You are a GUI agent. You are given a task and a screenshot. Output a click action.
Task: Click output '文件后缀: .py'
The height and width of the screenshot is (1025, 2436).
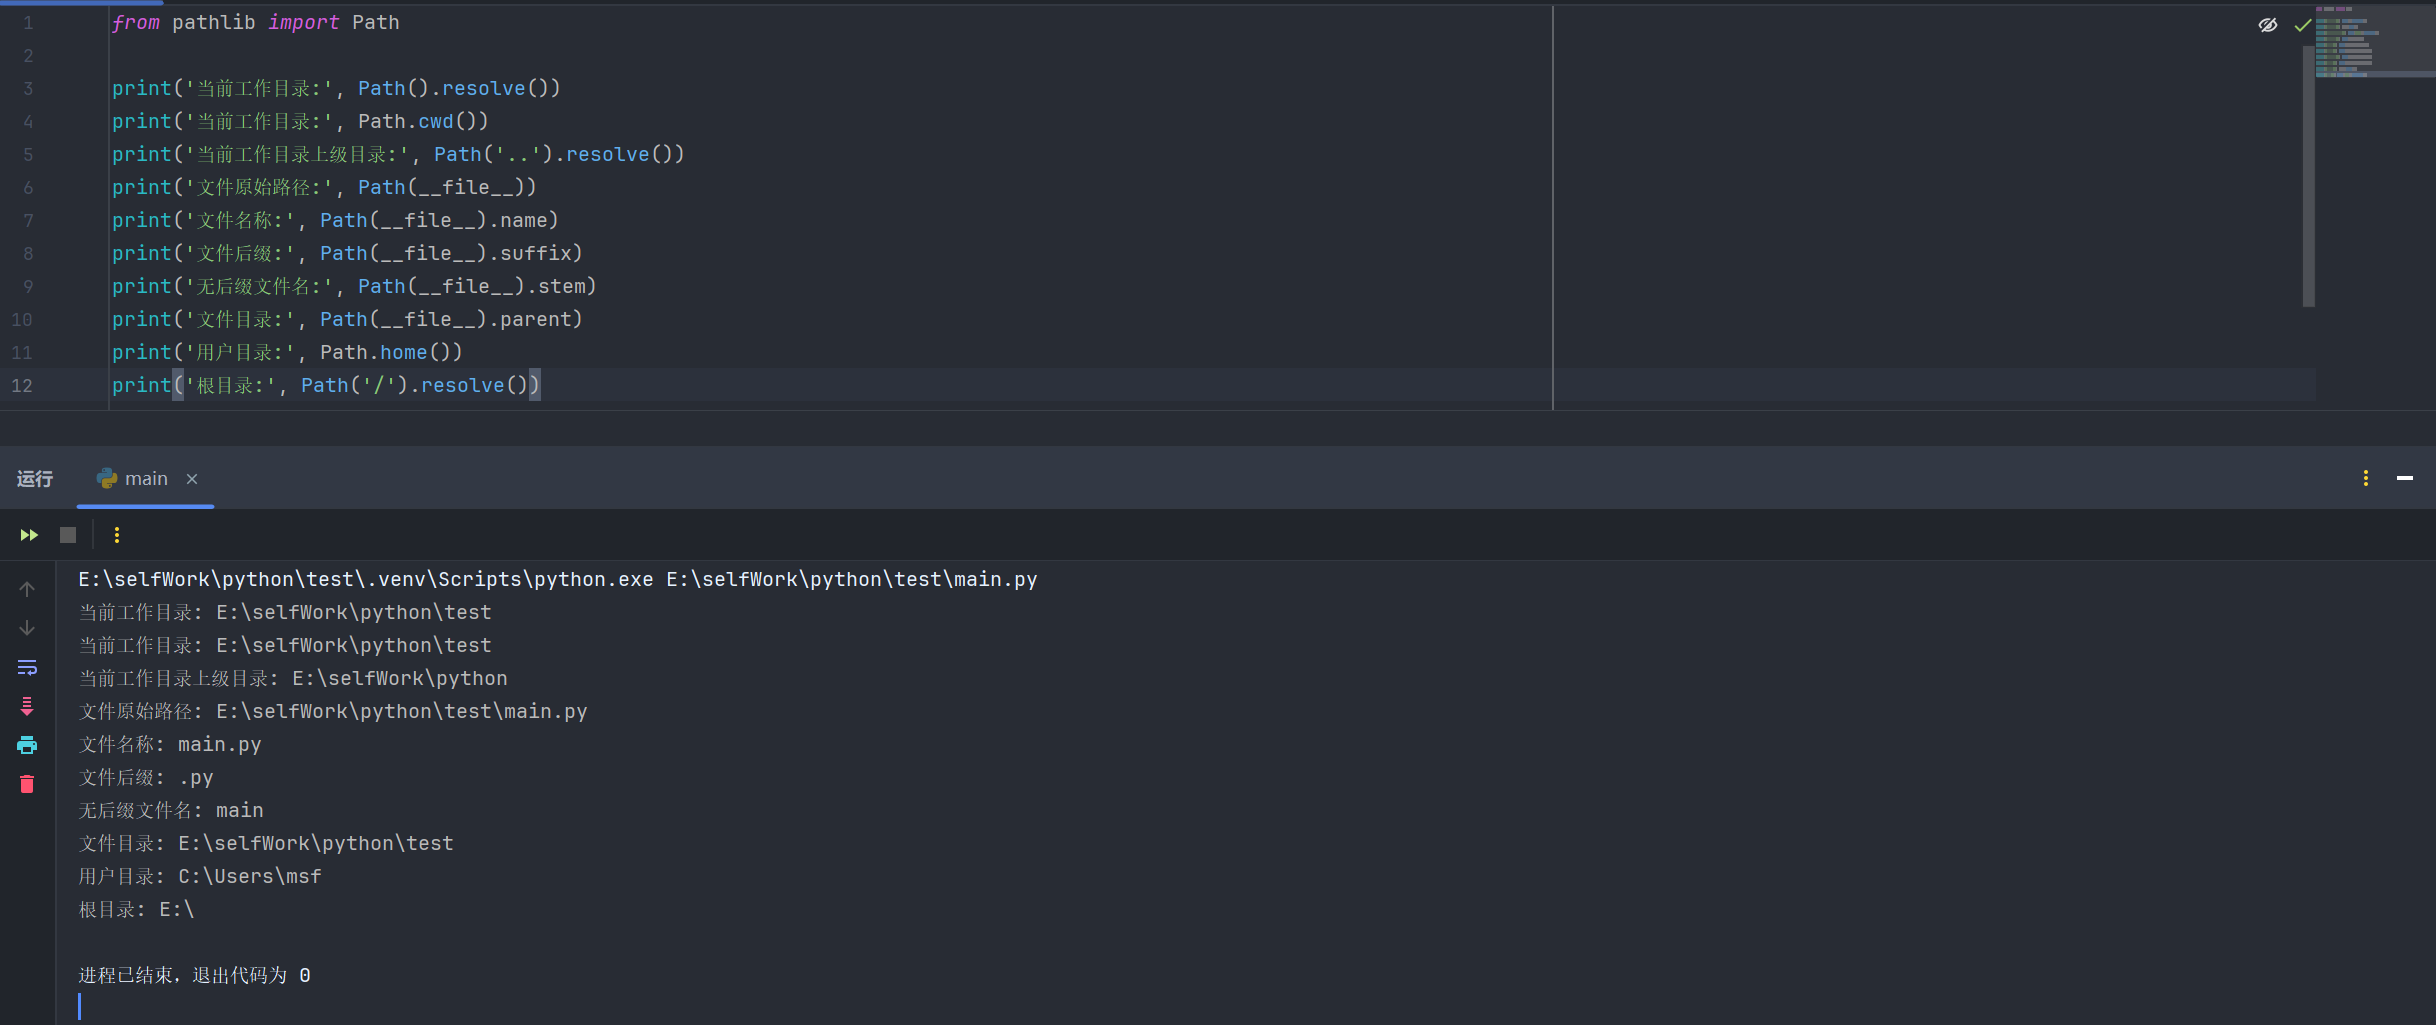146,777
